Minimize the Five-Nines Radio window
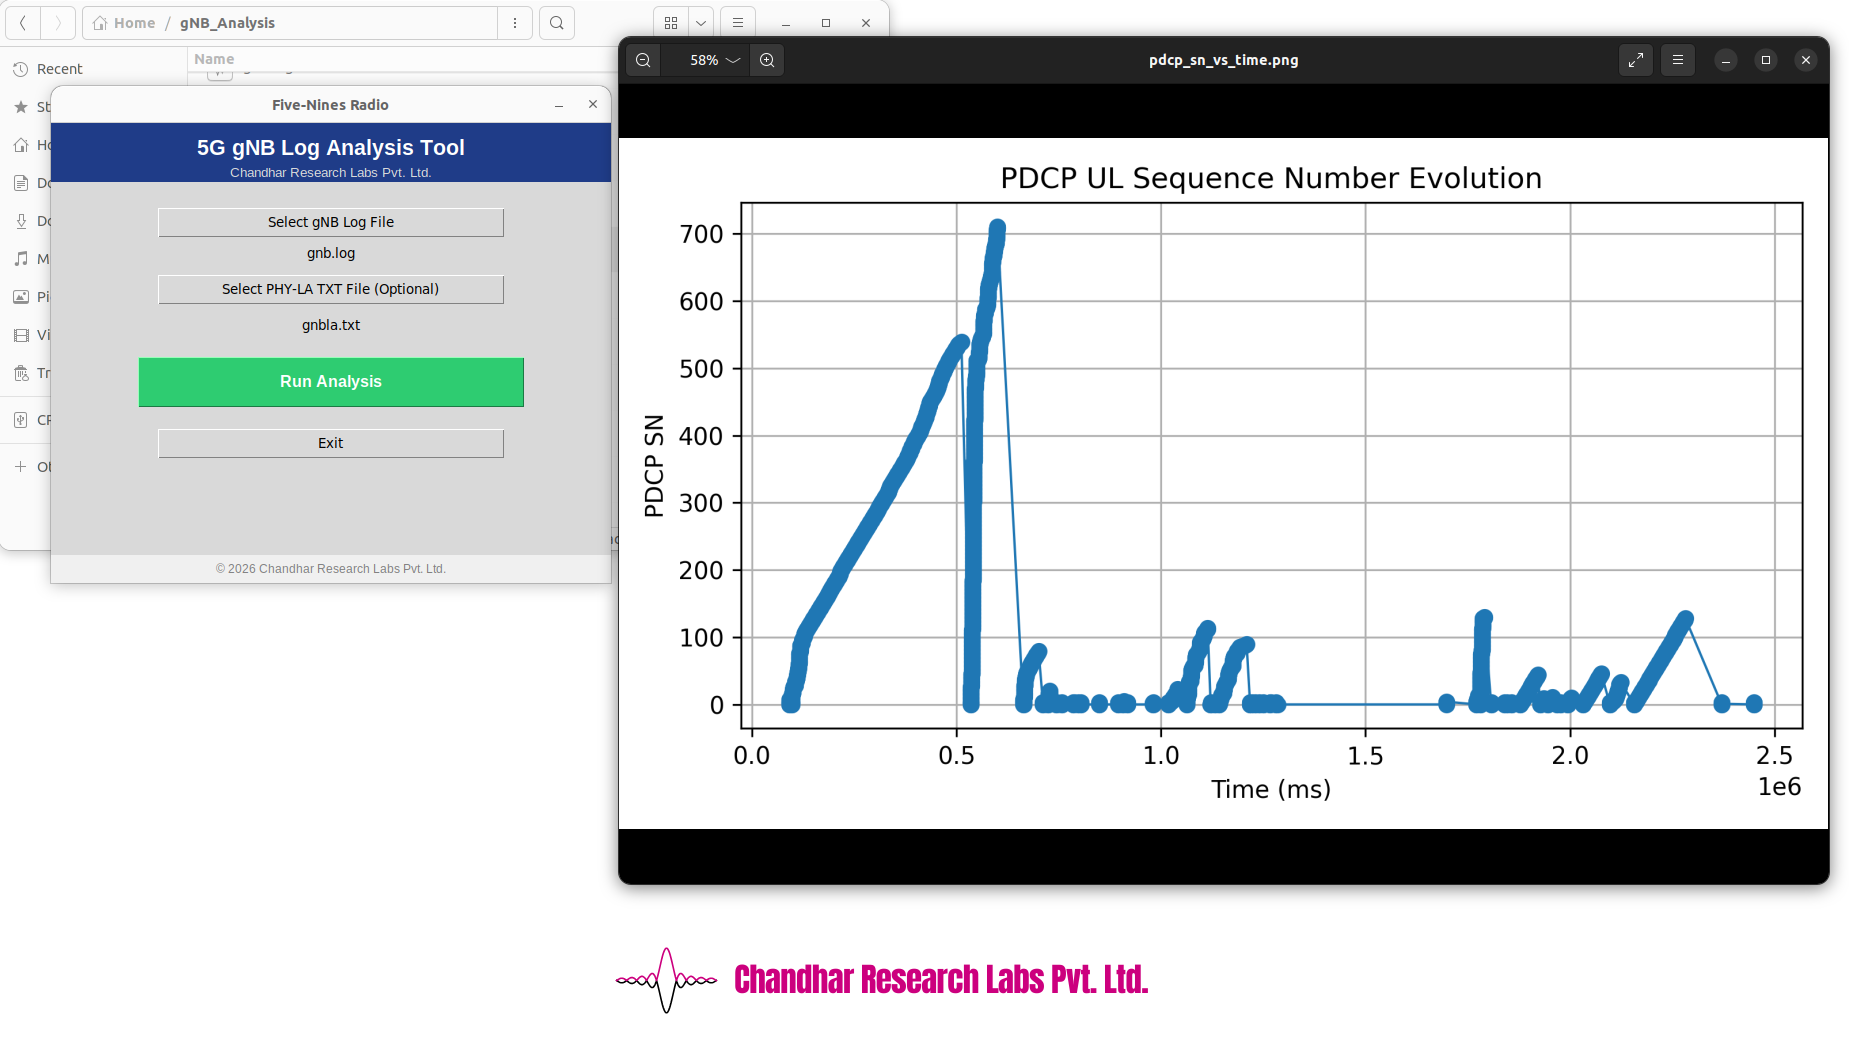 (x=559, y=105)
